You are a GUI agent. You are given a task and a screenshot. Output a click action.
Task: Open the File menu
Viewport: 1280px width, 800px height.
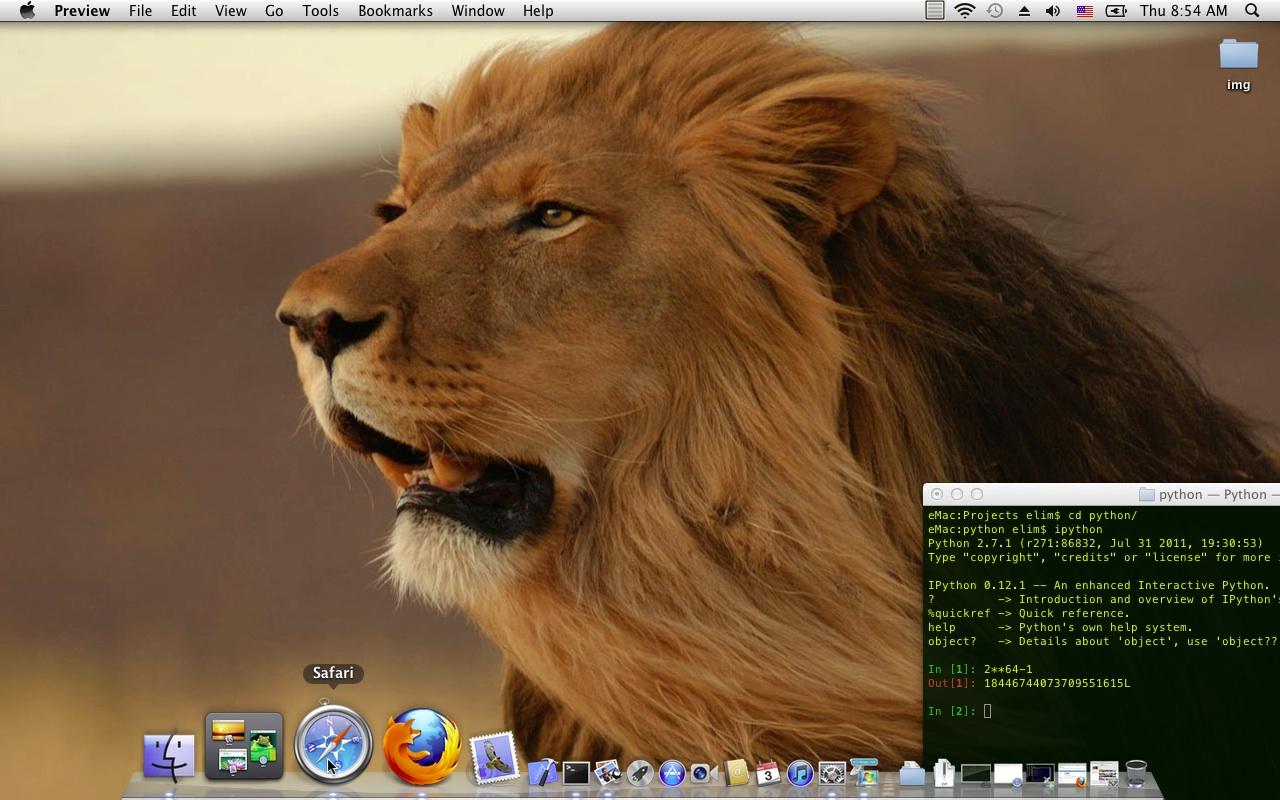coord(140,11)
